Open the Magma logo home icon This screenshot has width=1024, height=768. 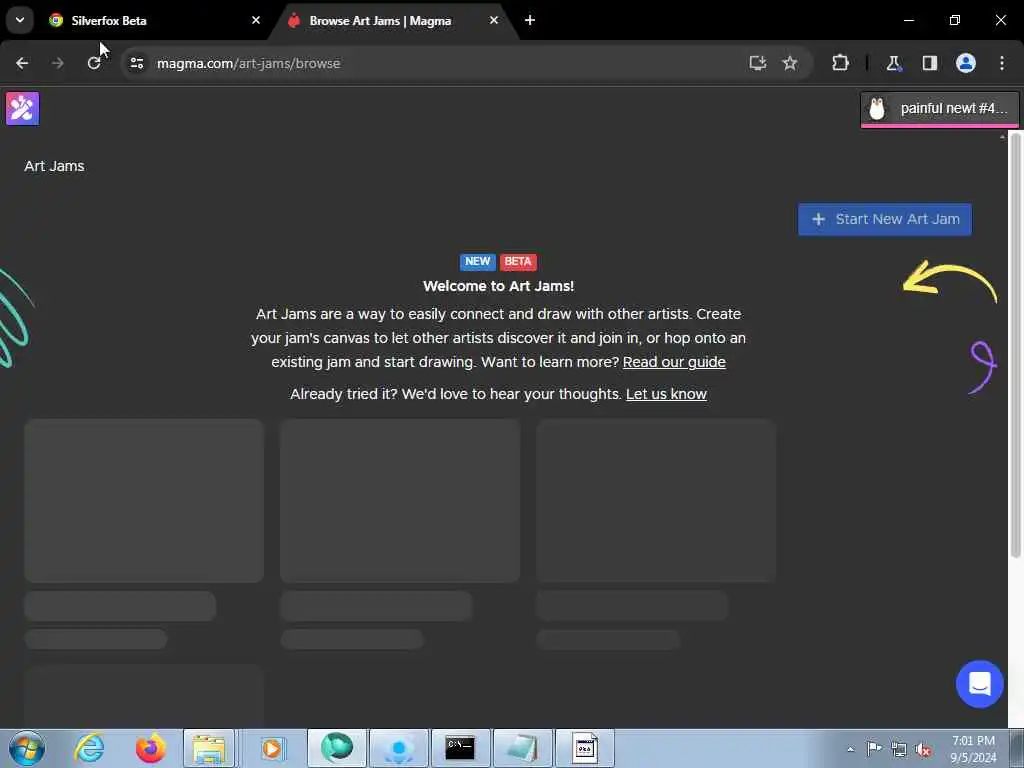click(x=23, y=108)
